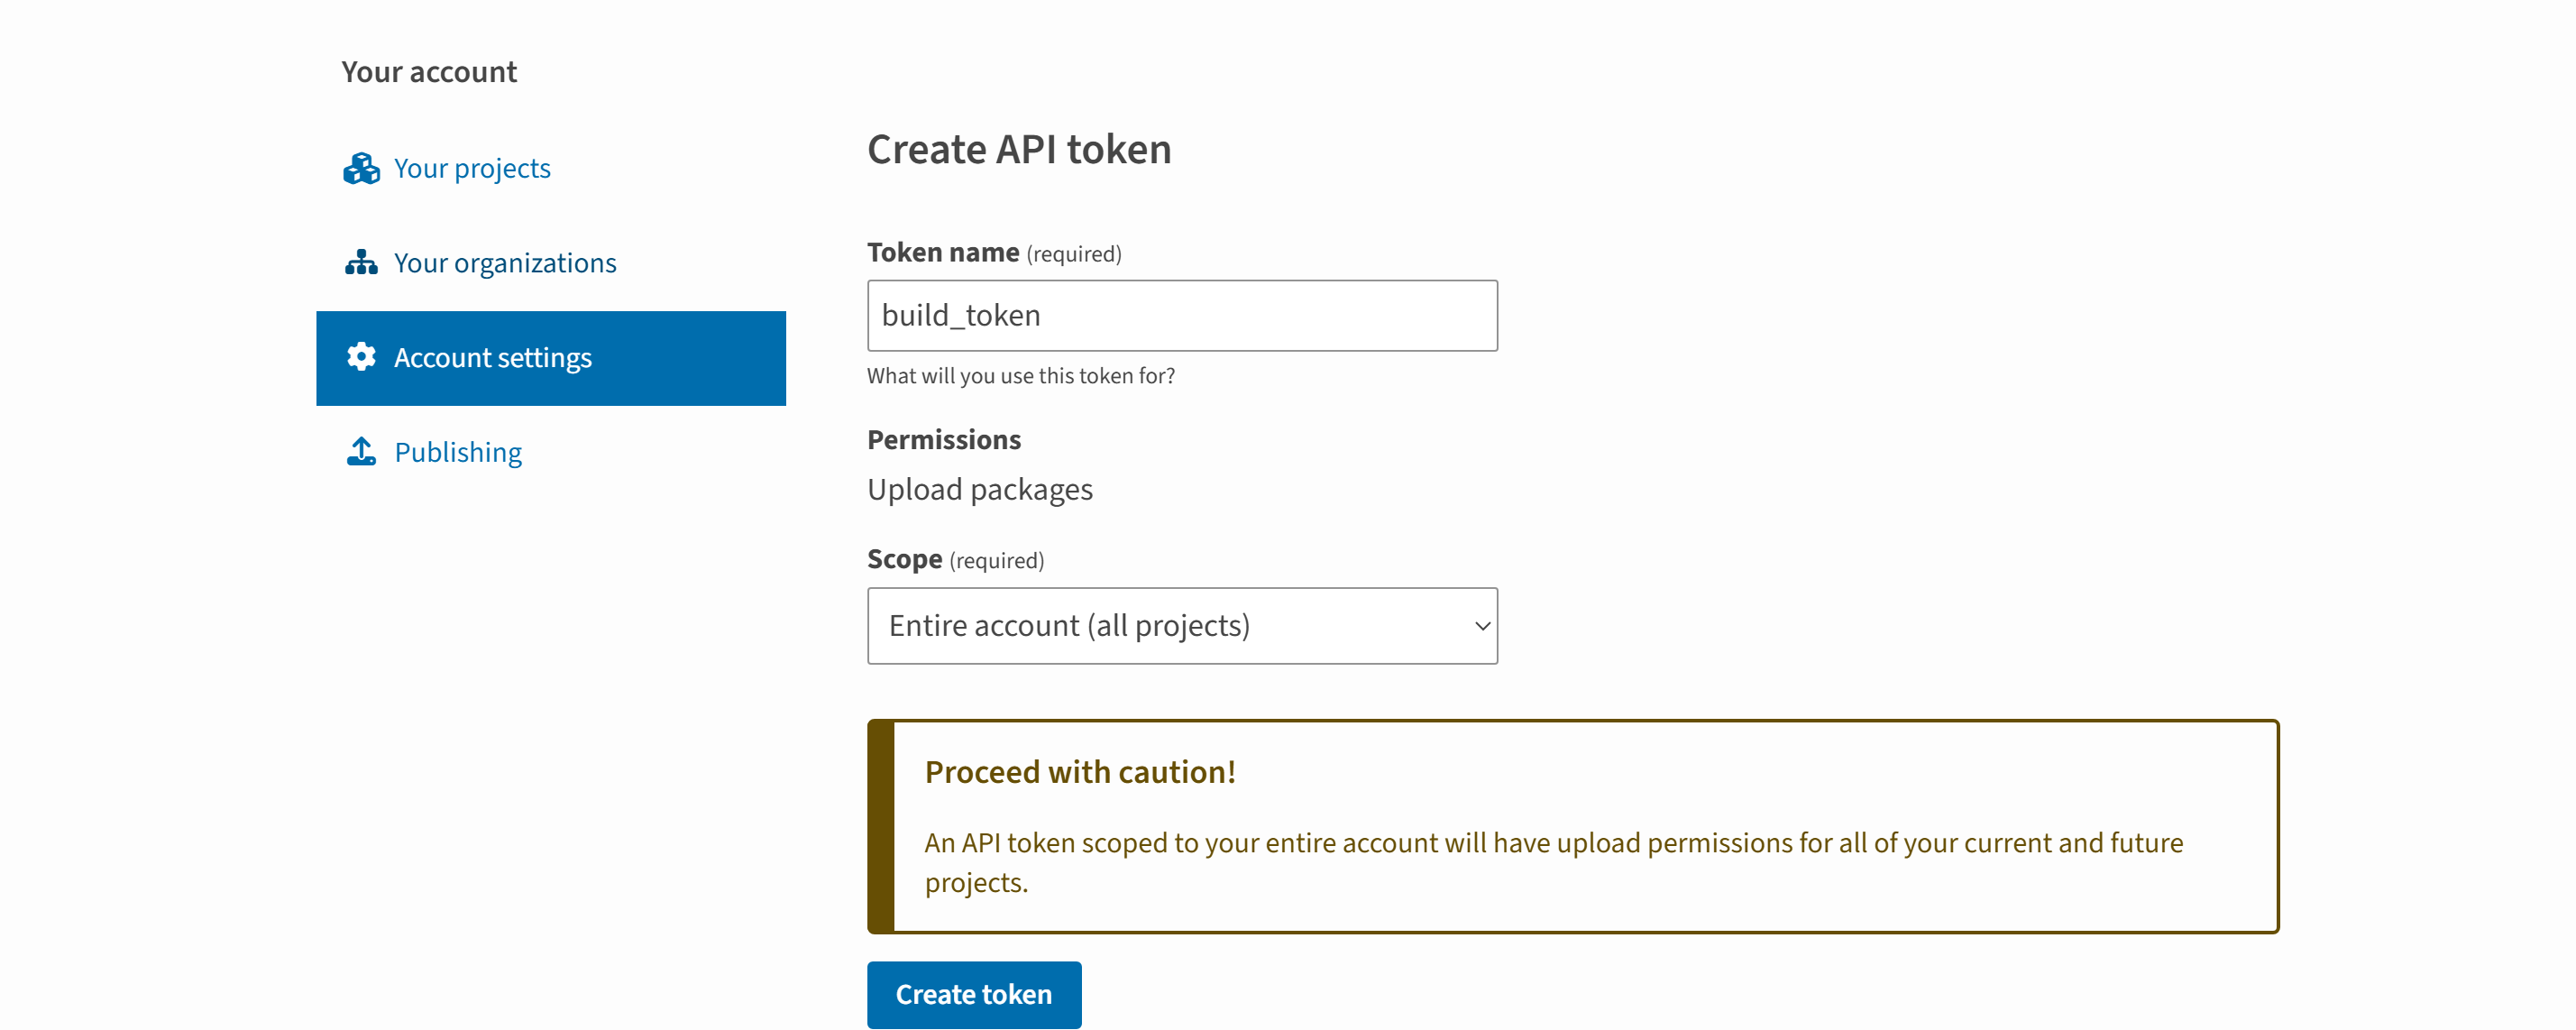Click the gear icon in Account settings
2576x1030 pixels.
361,357
